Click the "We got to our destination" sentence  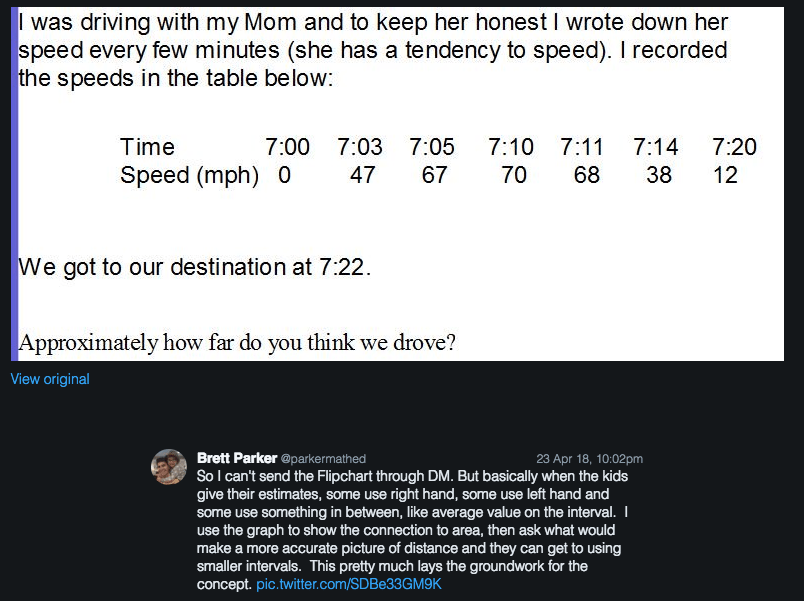click(195, 267)
